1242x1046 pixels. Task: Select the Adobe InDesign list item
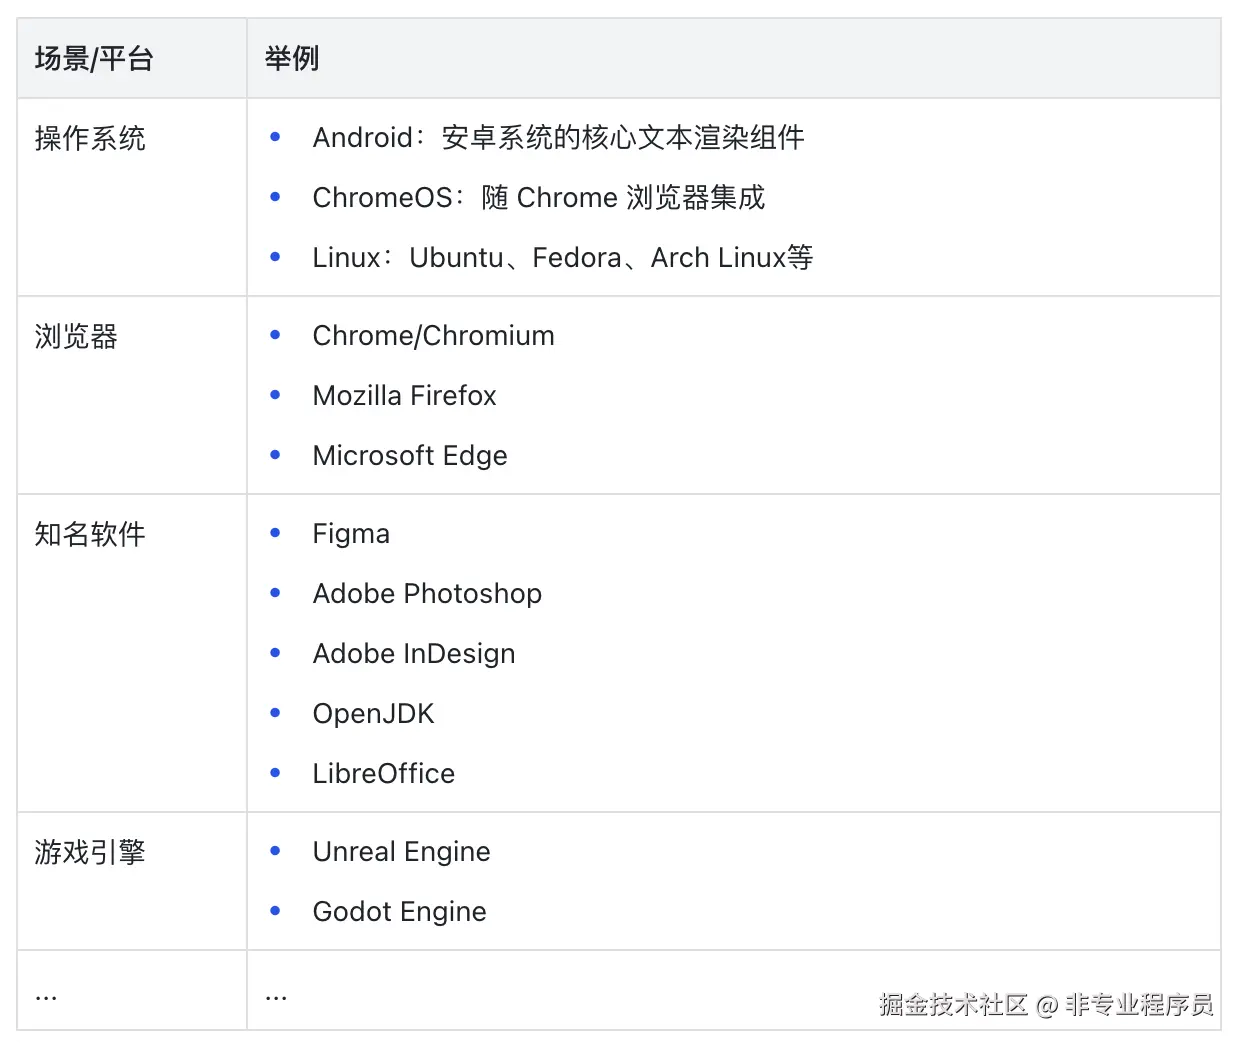tap(414, 654)
